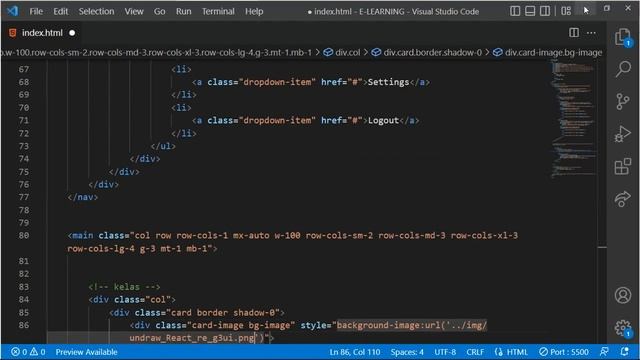Open the Go menu
This screenshot has width=640, height=360.
click(x=159, y=11)
